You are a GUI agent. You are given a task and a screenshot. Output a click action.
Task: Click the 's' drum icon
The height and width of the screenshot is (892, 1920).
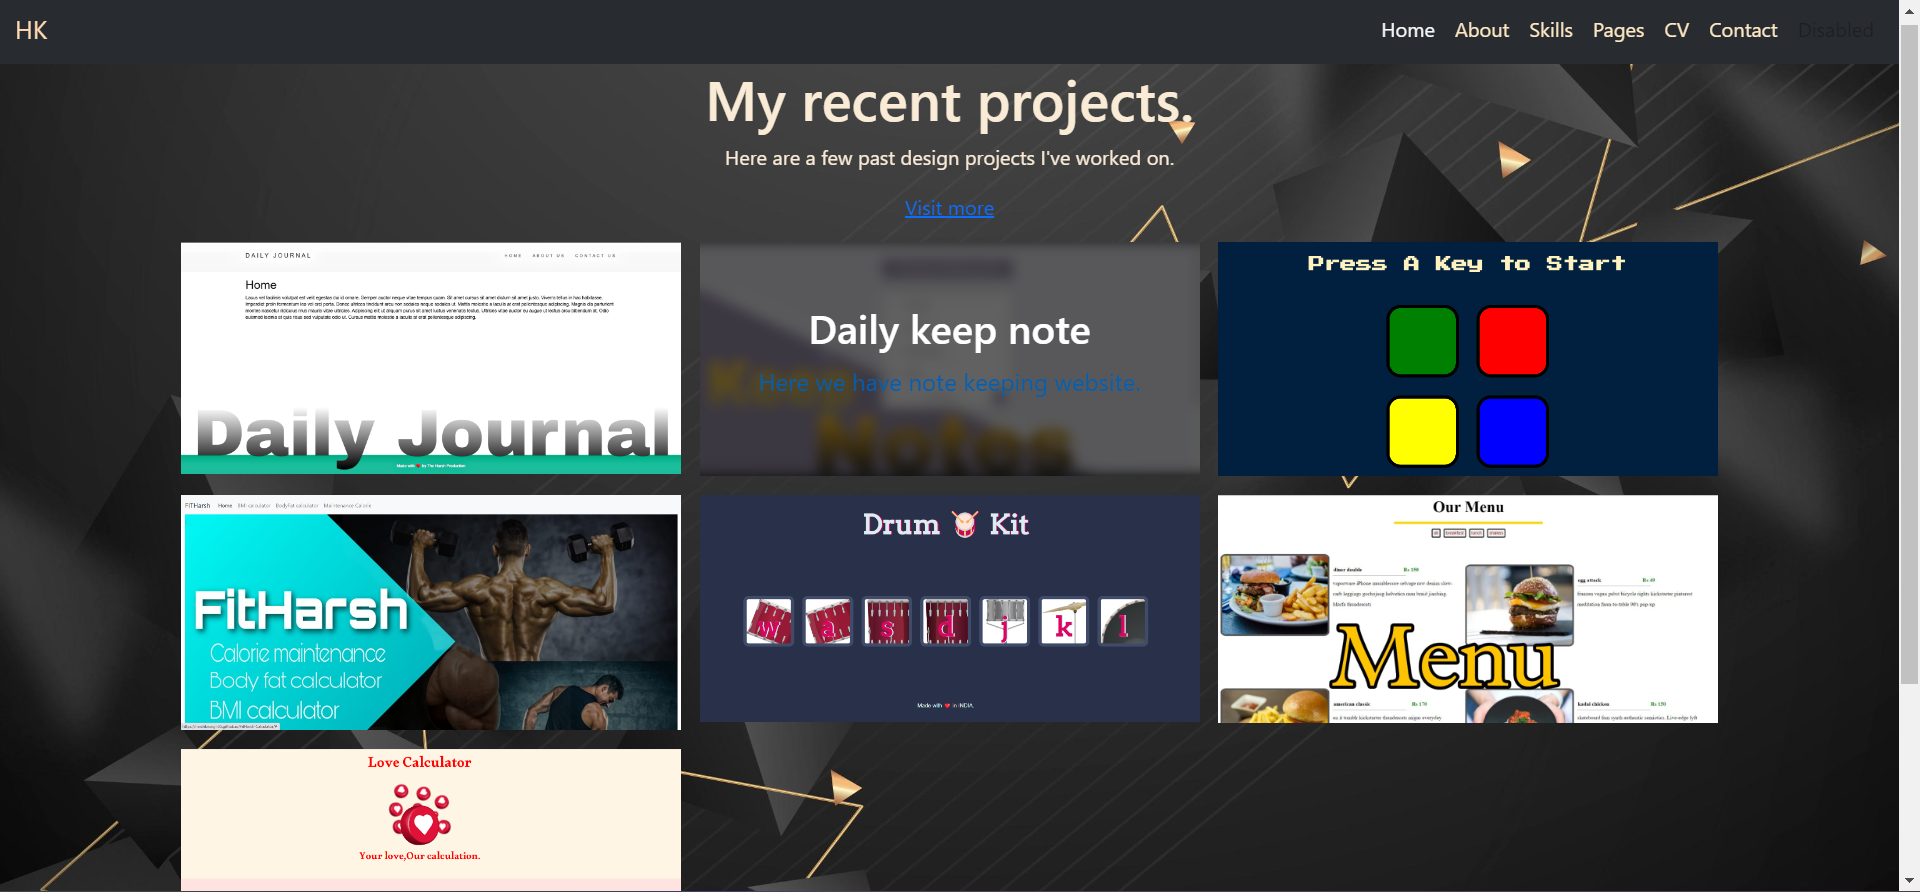tap(887, 621)
